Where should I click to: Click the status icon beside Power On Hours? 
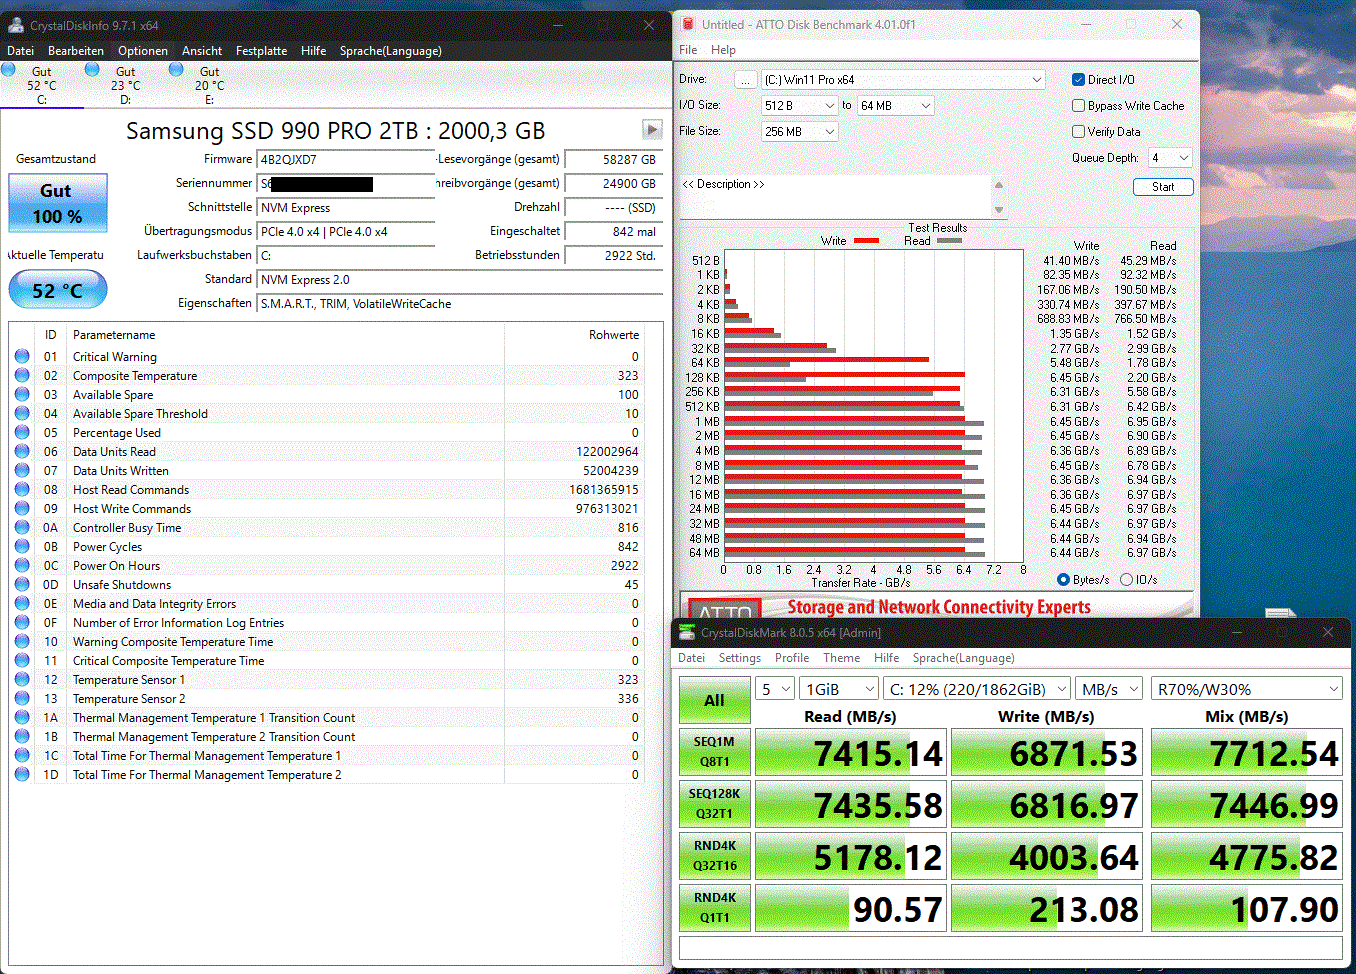click(x=22, y=565)
